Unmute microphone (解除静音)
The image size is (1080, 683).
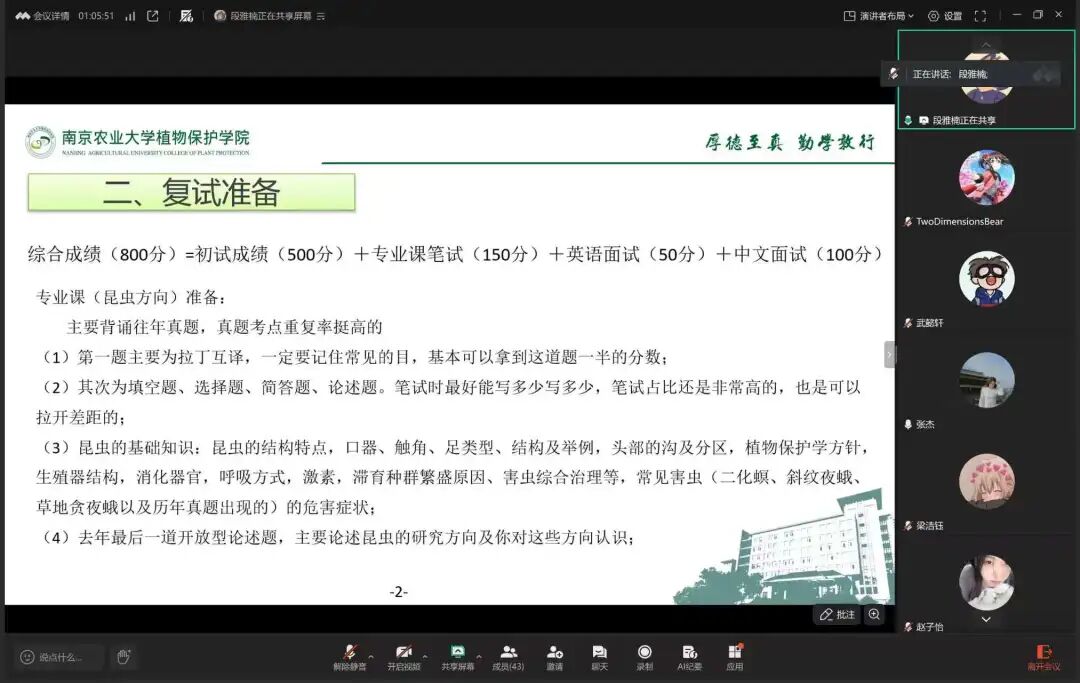pyautogui.click(x=349, y=658)
